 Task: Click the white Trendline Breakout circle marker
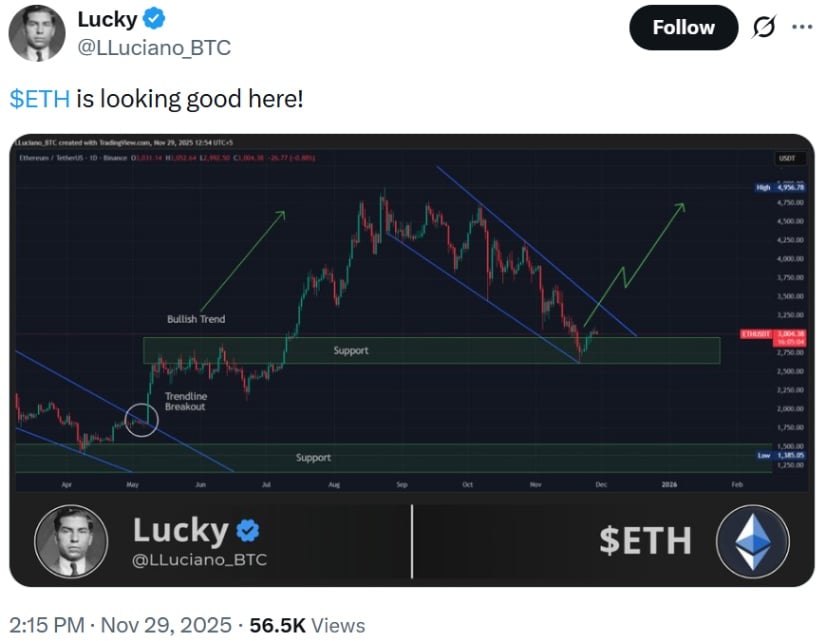[x=142, y=420]
